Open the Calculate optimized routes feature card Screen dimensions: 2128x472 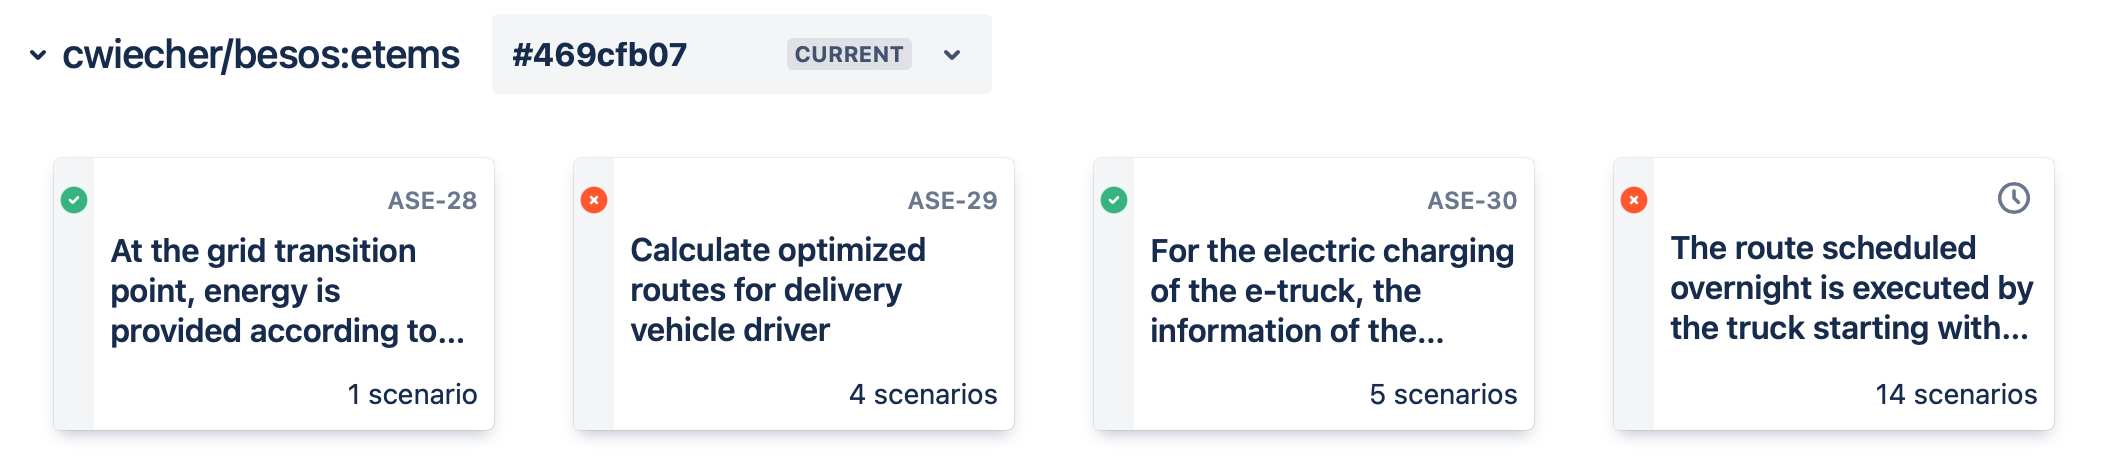click(794, 294)
